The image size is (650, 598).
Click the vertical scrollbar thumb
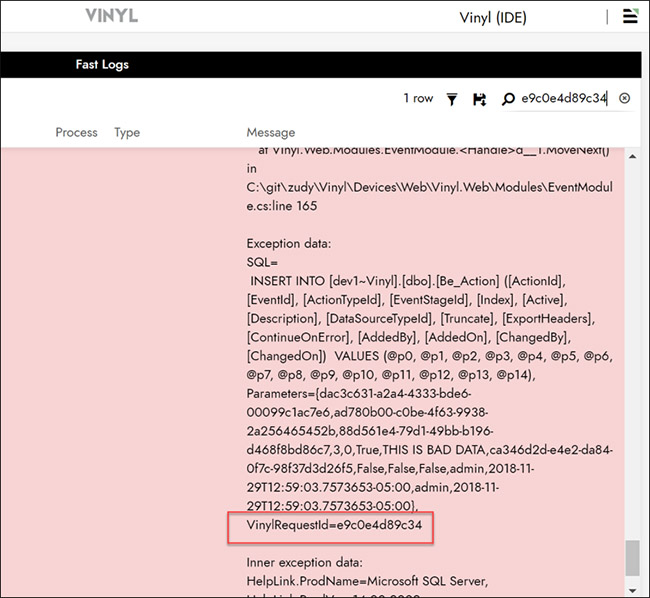631,558
